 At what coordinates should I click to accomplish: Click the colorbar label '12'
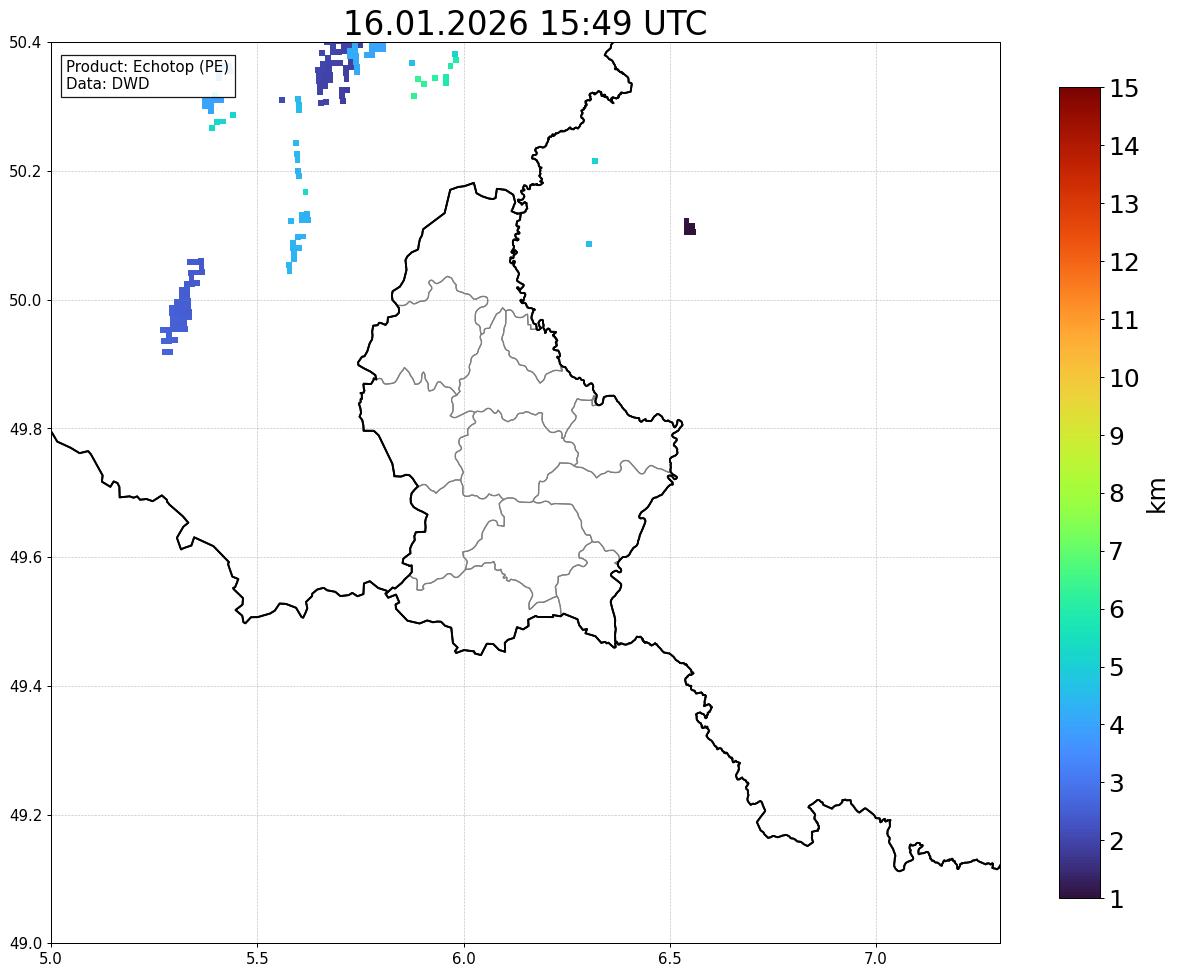(x=1124, y=262)
